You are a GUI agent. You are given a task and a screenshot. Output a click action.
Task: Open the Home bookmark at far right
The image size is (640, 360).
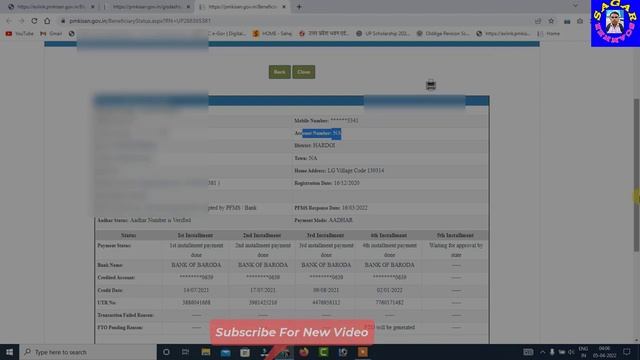tap(549, 33)
